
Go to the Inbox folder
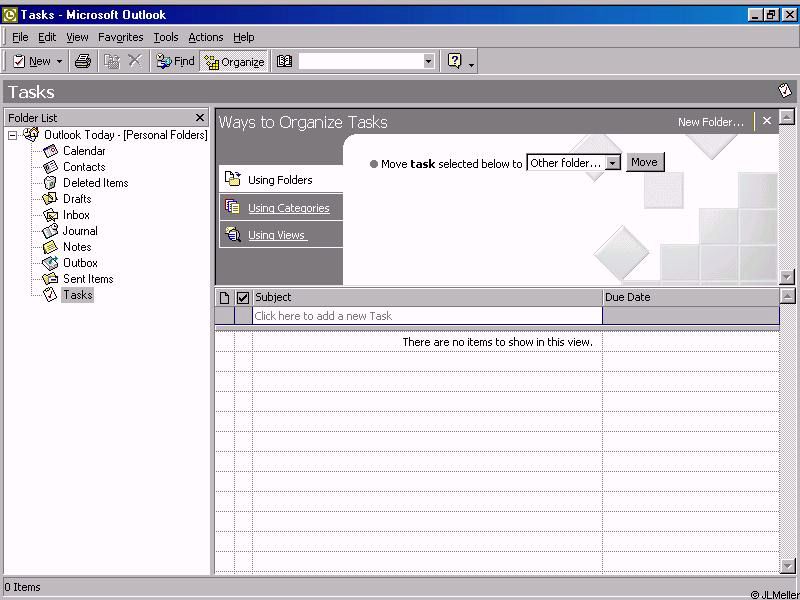coord(76,215)
